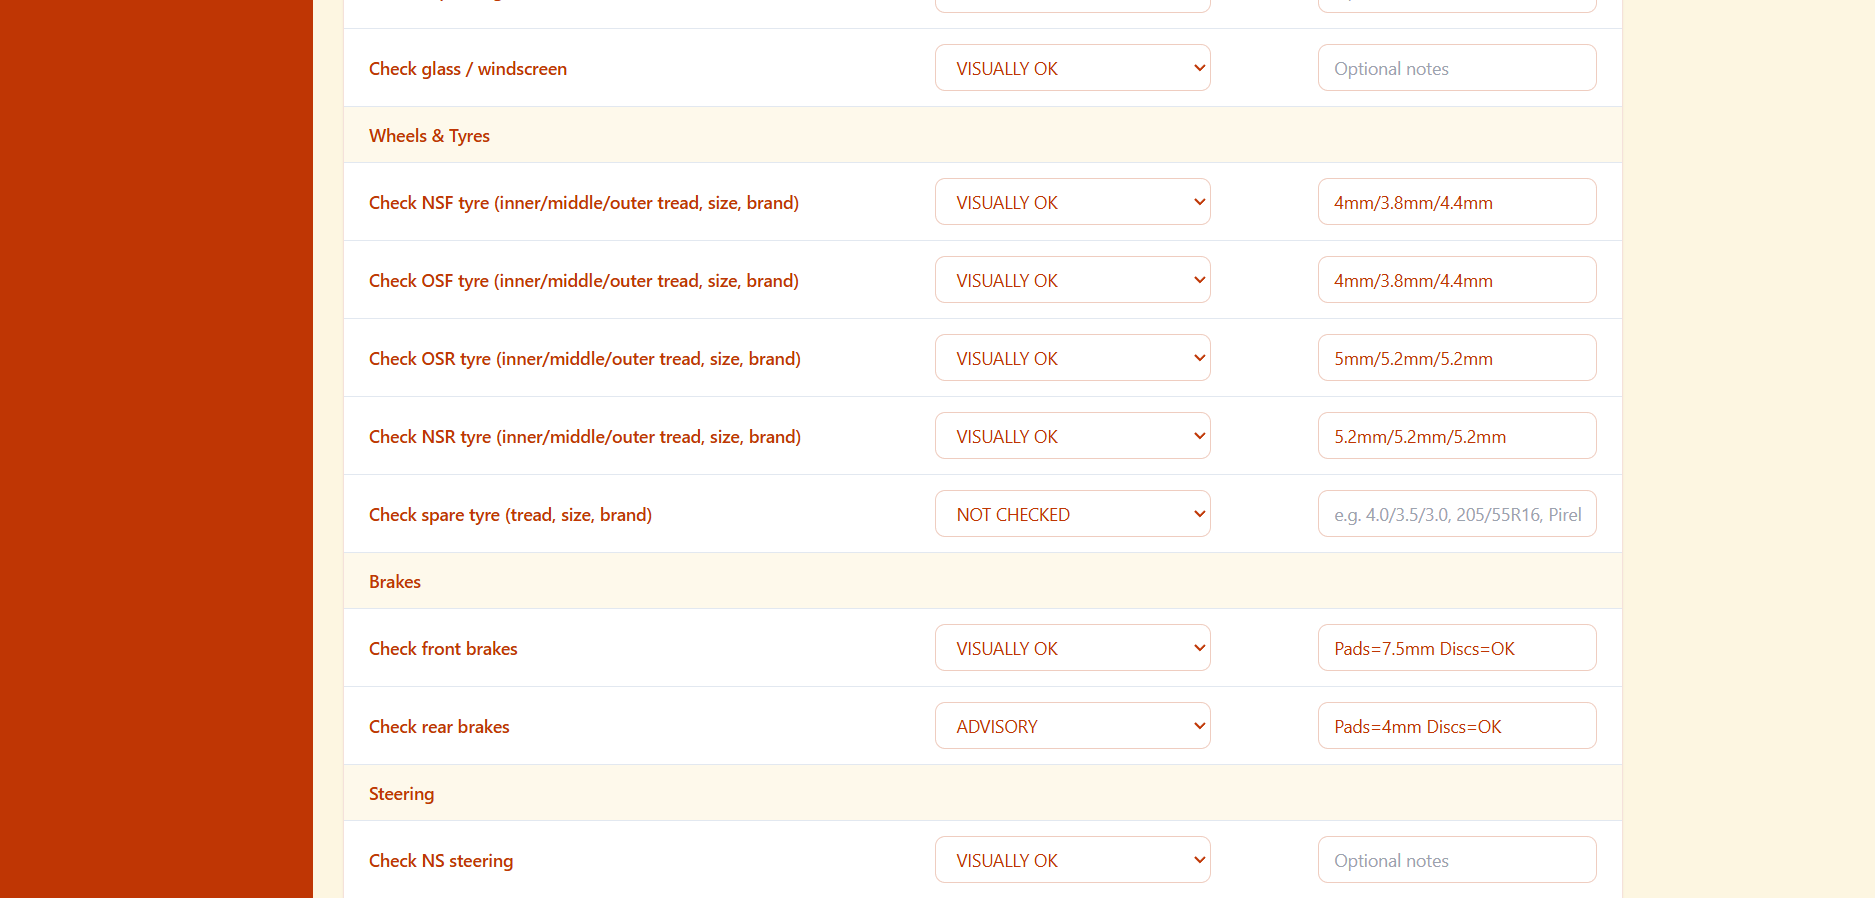Click the front brakes notes field
The height and width of the screenshot is (898, 1875).
tap(1456, 648)
